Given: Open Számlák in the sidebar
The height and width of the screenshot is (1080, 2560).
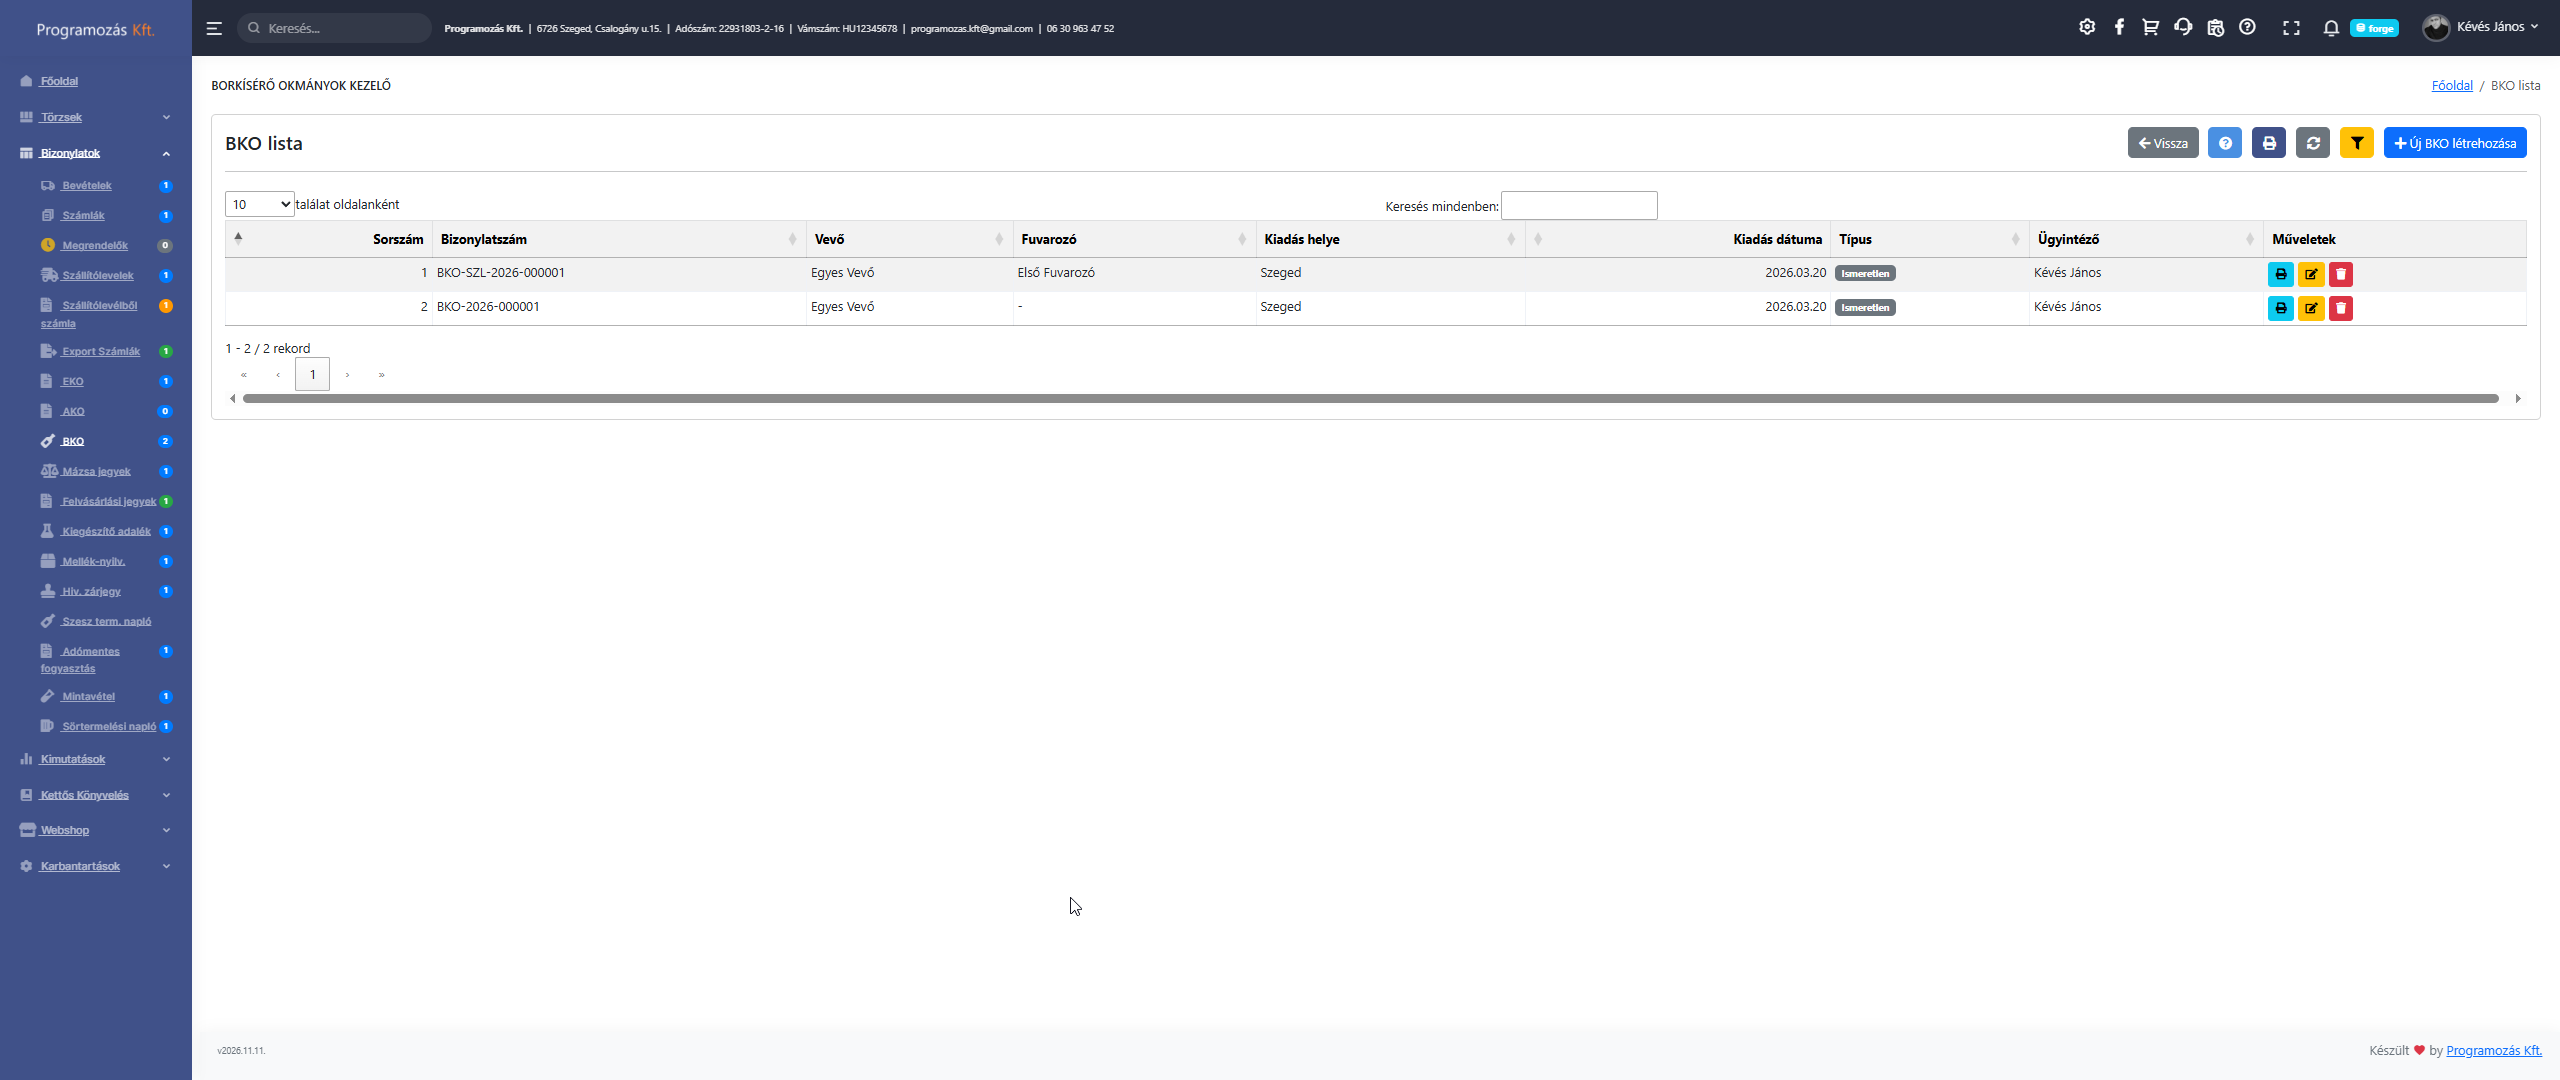Looking at the screenshot, I should coord(83,215).
